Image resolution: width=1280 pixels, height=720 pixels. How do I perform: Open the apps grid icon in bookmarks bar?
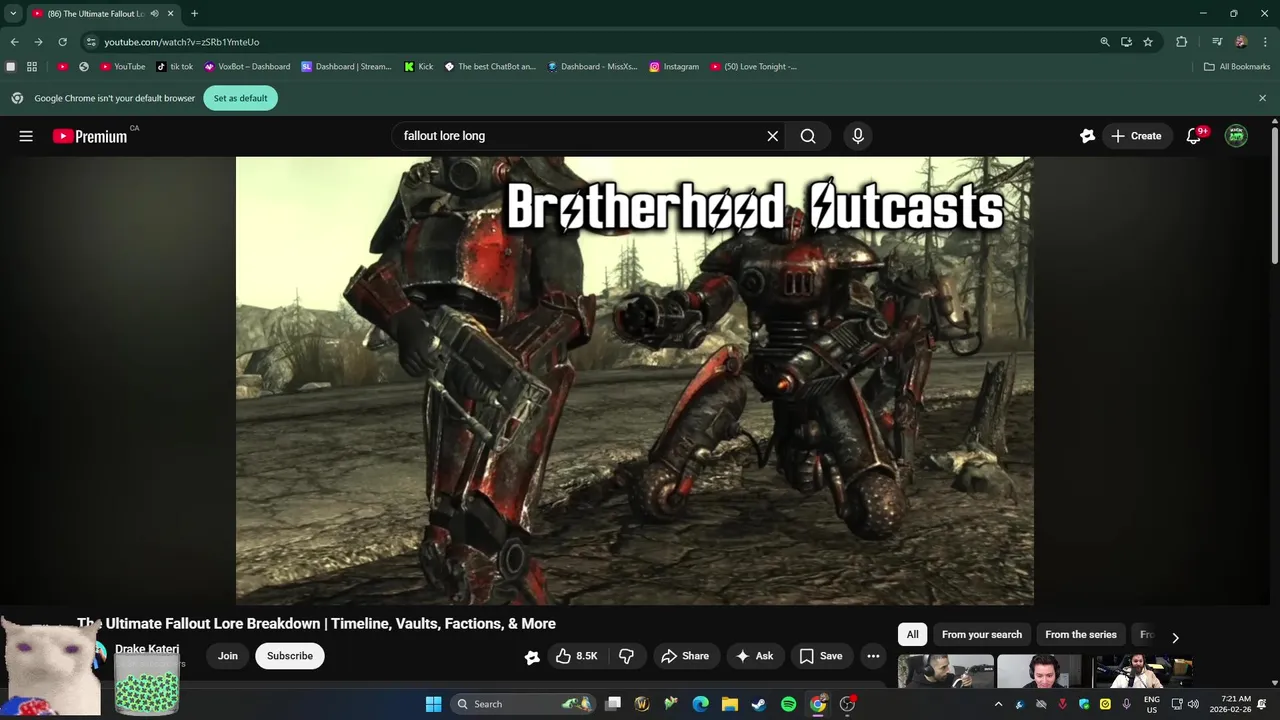(32, 67)
